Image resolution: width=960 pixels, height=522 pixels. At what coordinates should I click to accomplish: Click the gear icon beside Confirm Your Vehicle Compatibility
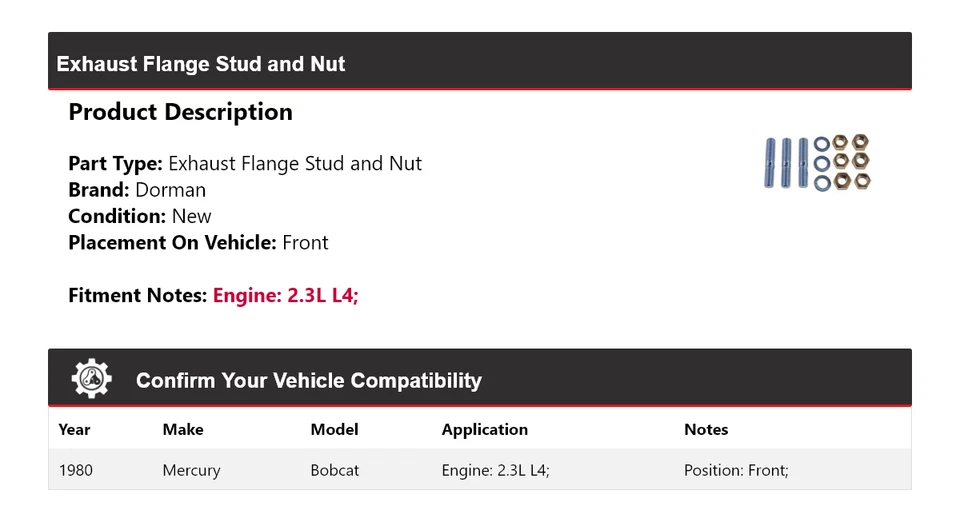click(x=92, y=379)
